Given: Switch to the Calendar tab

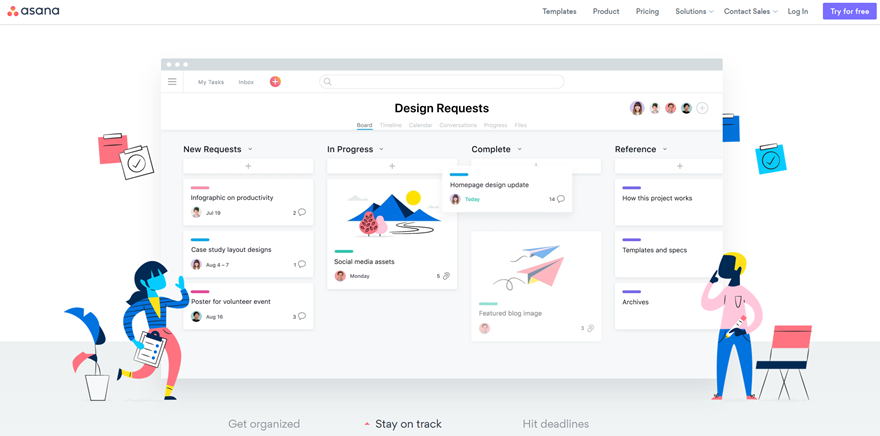Looking at the screenshot, I should 420,125.
